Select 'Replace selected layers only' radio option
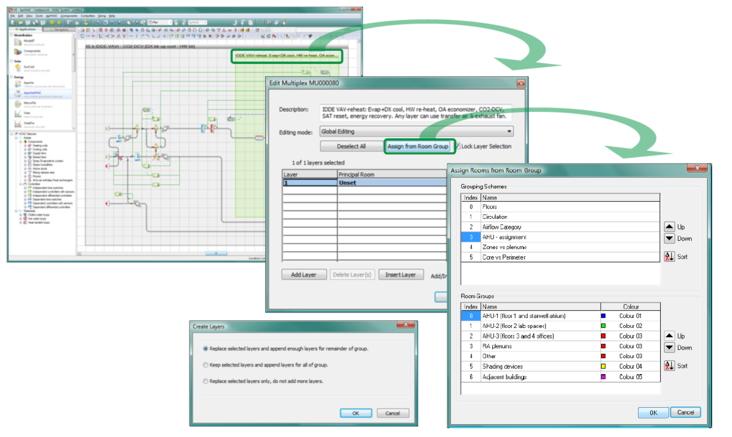732x437 pixels. point(207,380)
